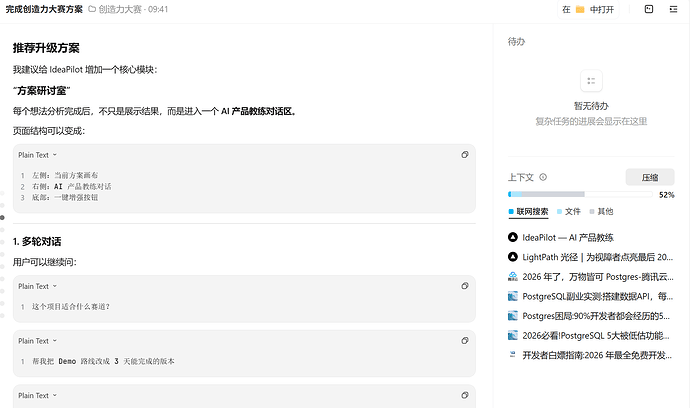Copy the 'Demo 路线改成 3 天' code block
Image resolution: width=690 pixels, height=408 pixels.
click(465, 341)
